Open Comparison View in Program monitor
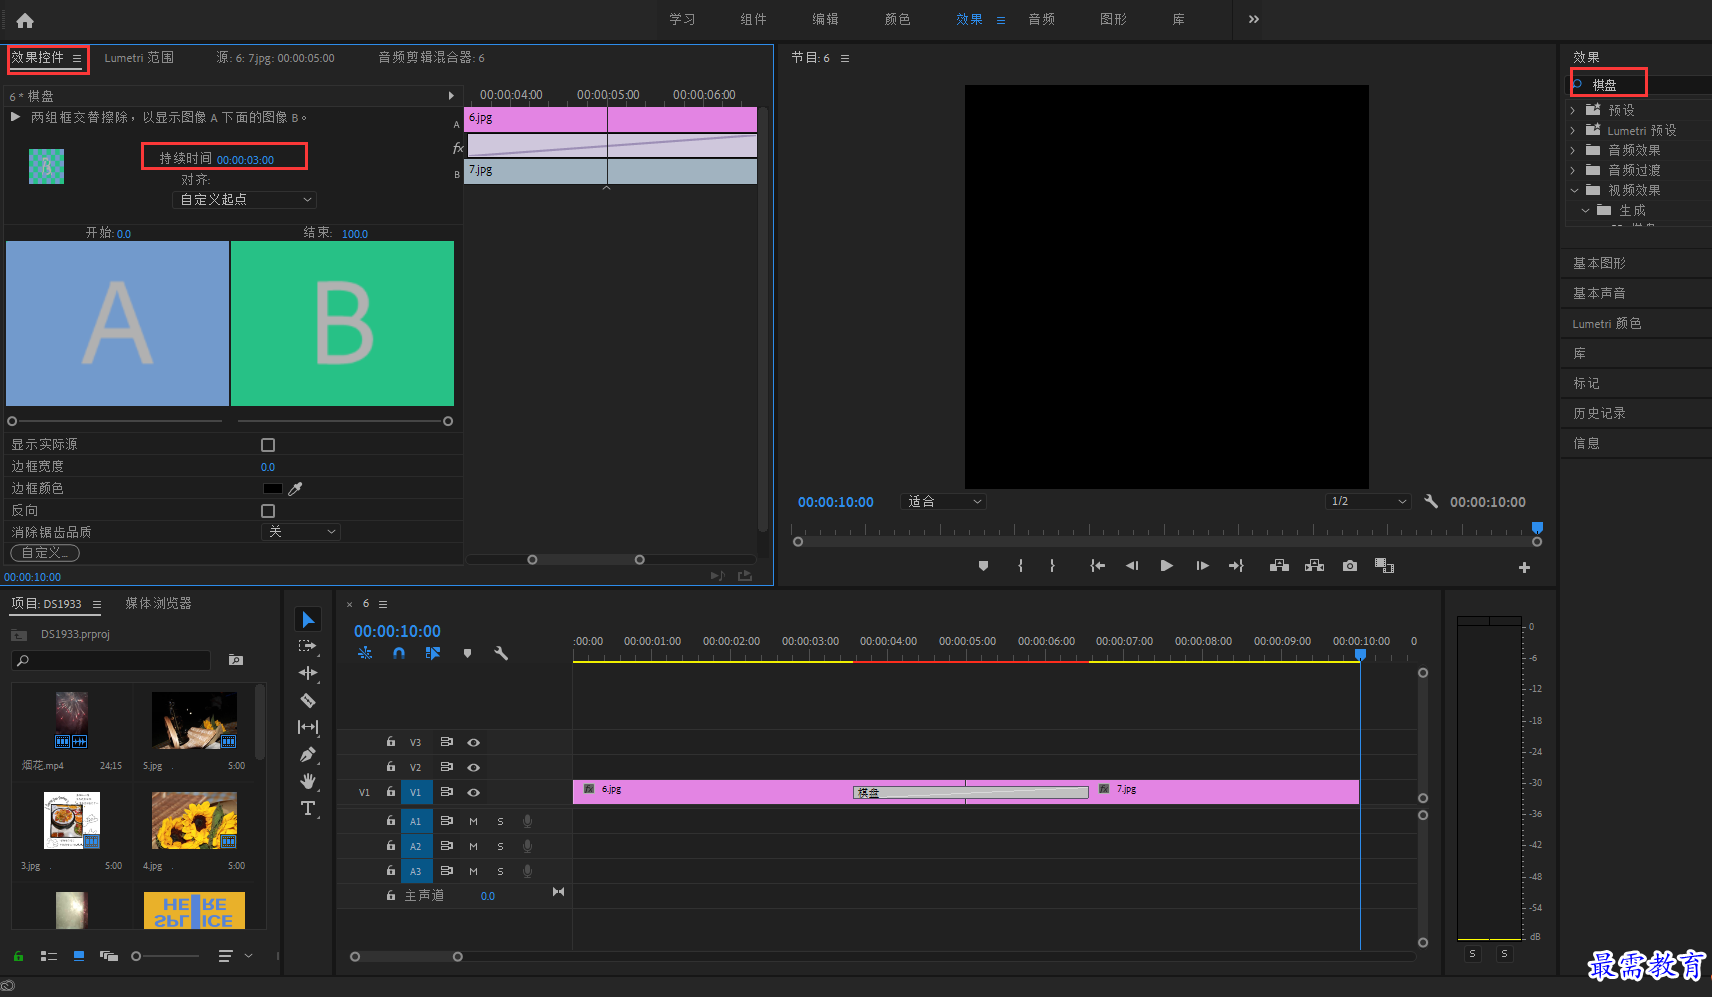The image size is (1712, 997). tap(1384, 566)
